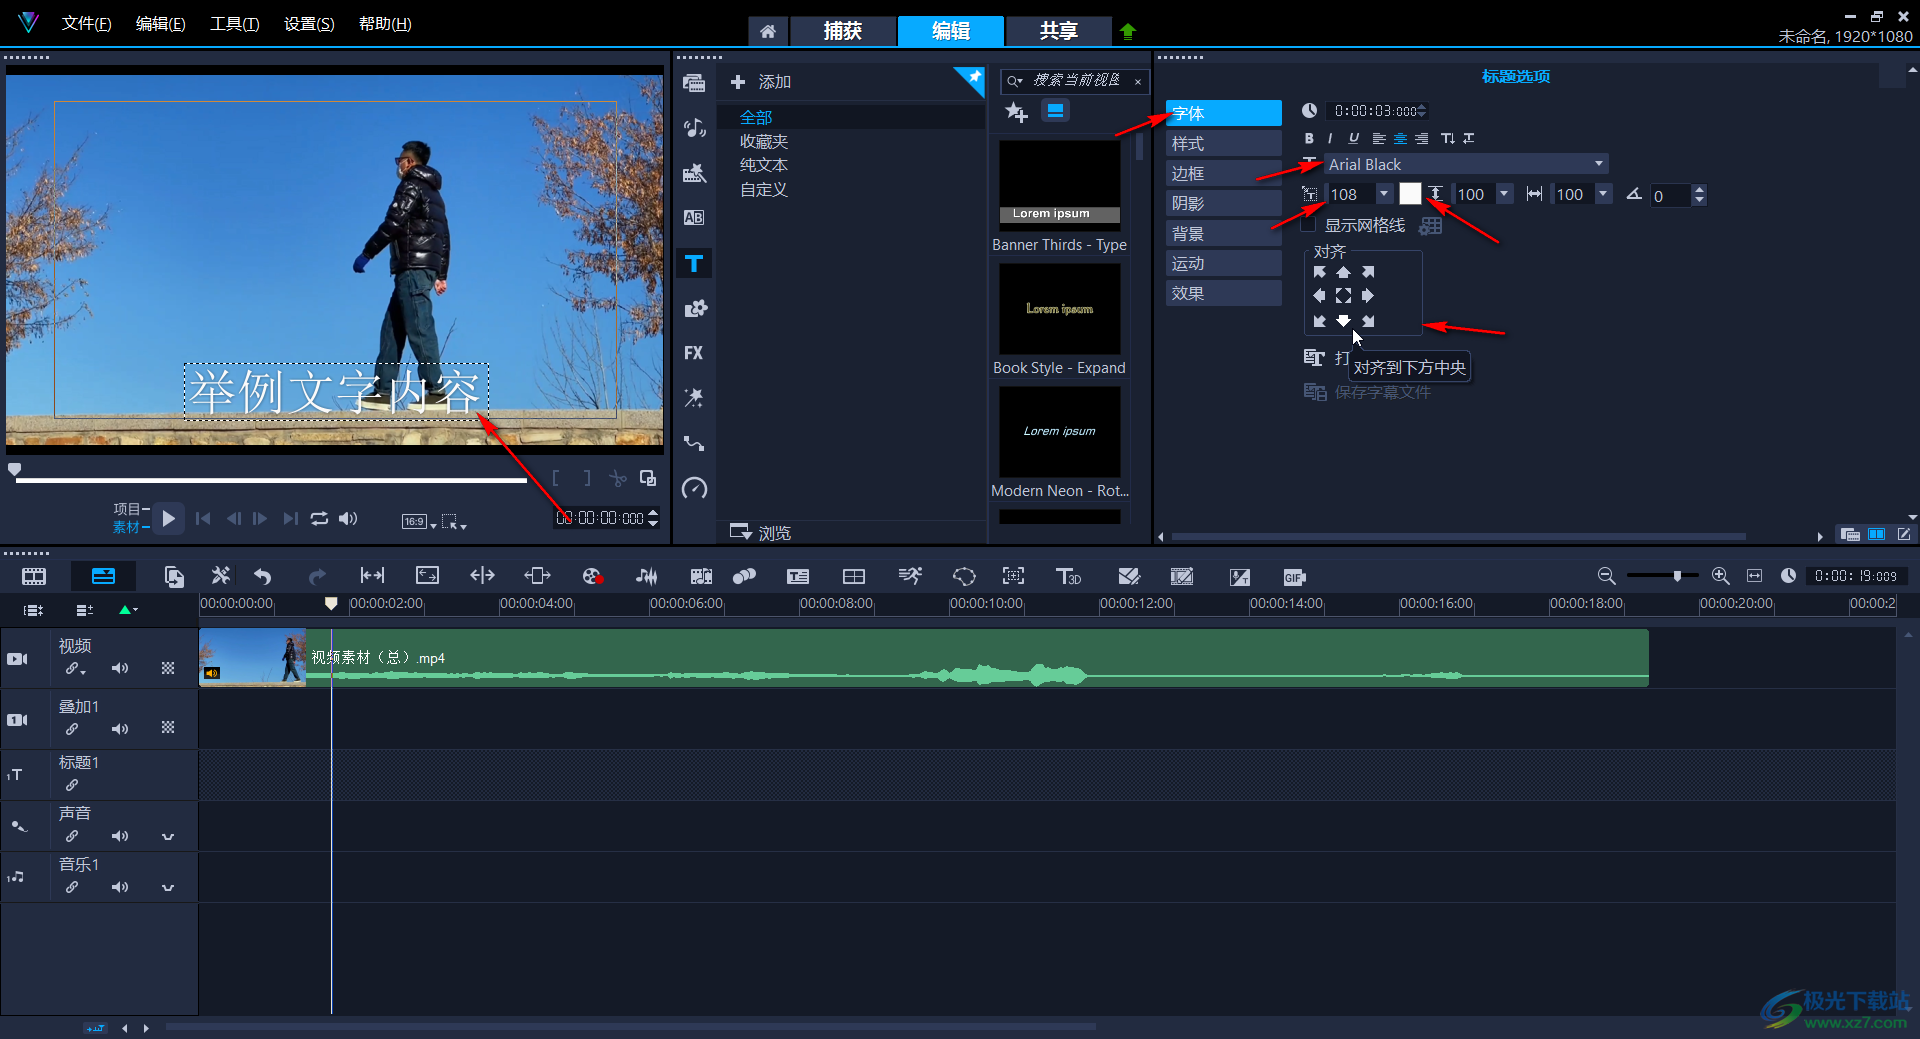
Task: Toggle underline text formatting
Action: [x=1353, y=138]
